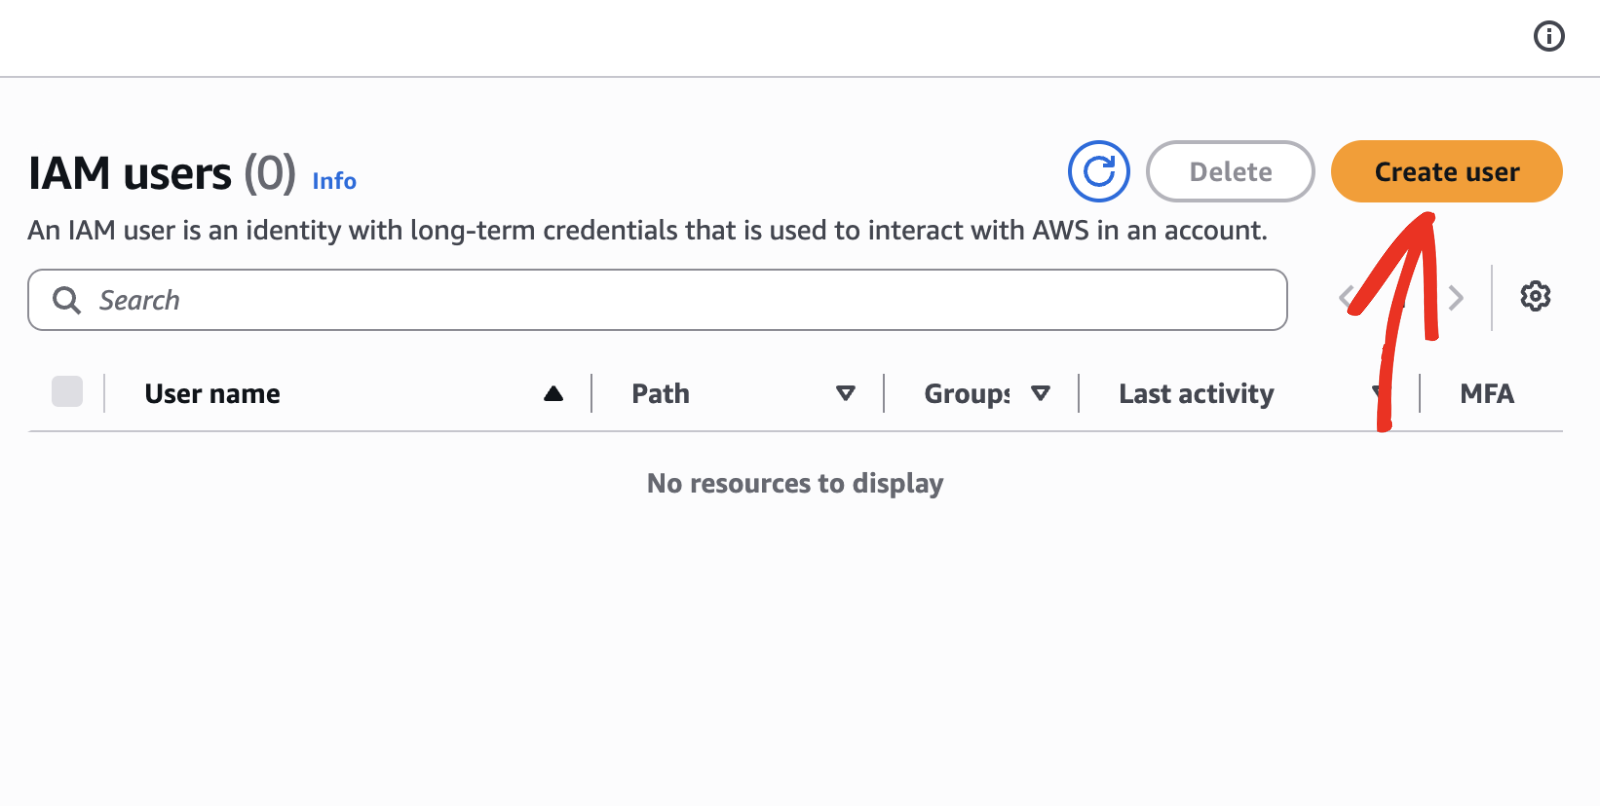Click the magnifier icon in search box
This screenshot has height=806, width=1600.
point(66,300)
